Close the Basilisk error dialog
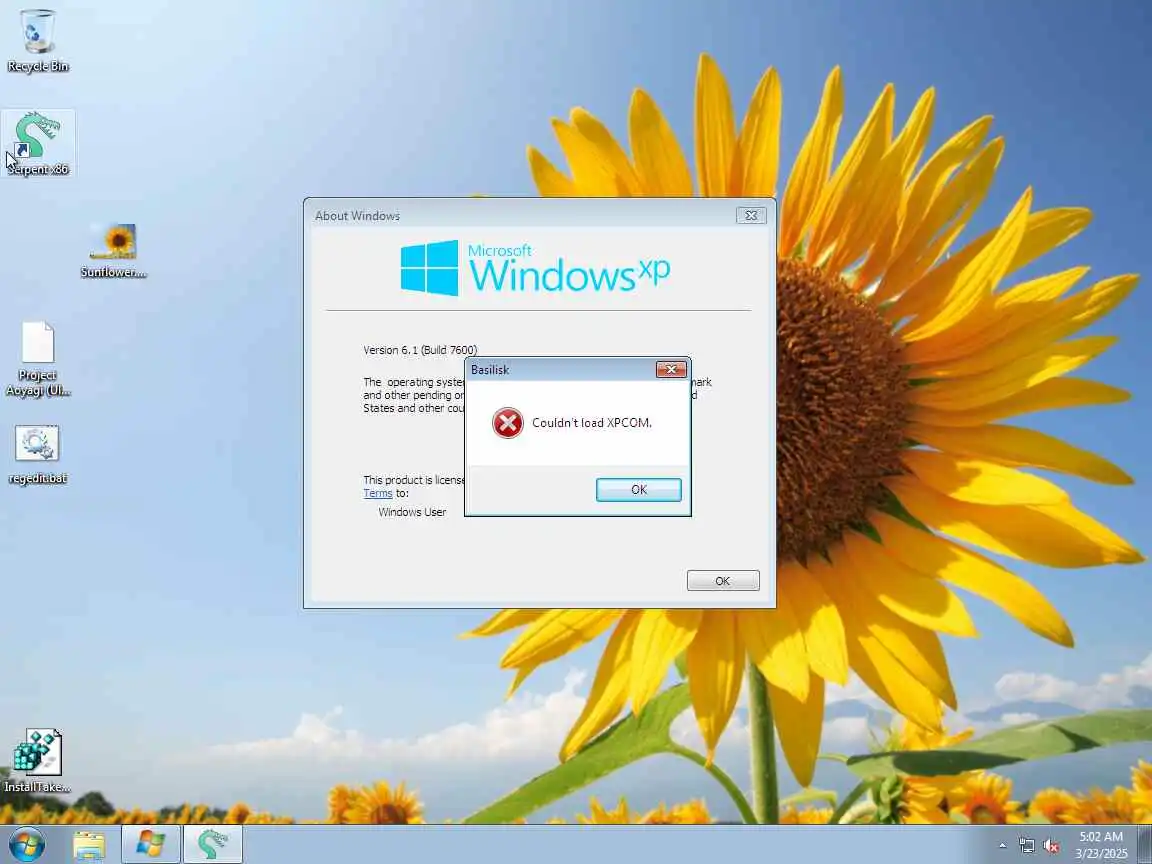The width and height of the screenshot is (1152, 864). click(671, 369)
